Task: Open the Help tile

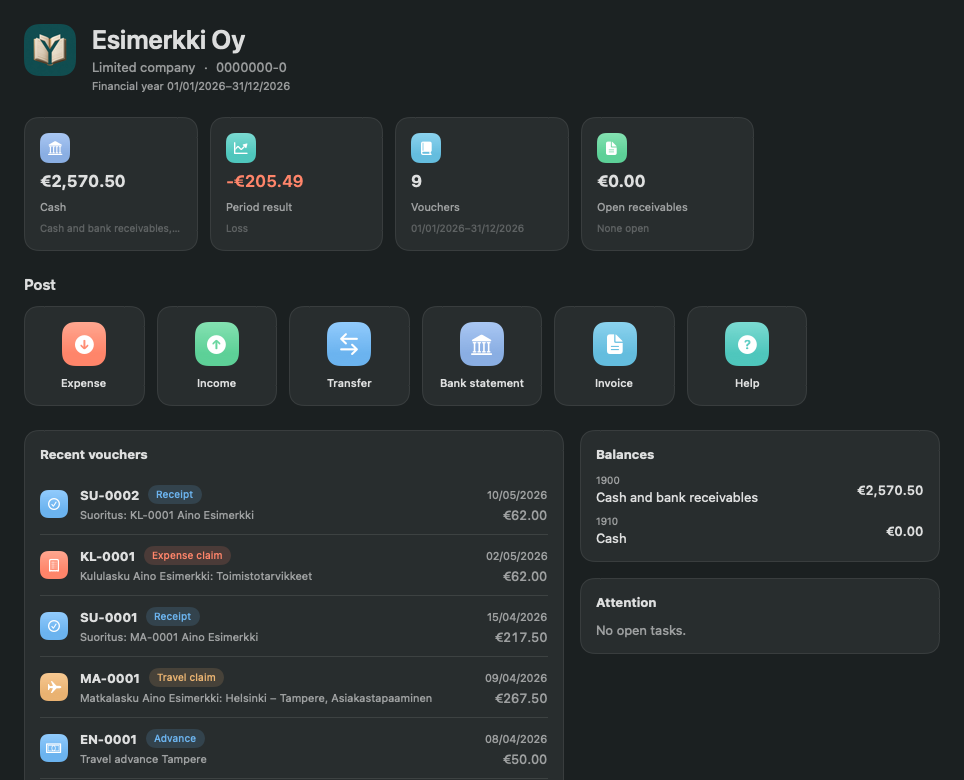Action: pos(747,356)
